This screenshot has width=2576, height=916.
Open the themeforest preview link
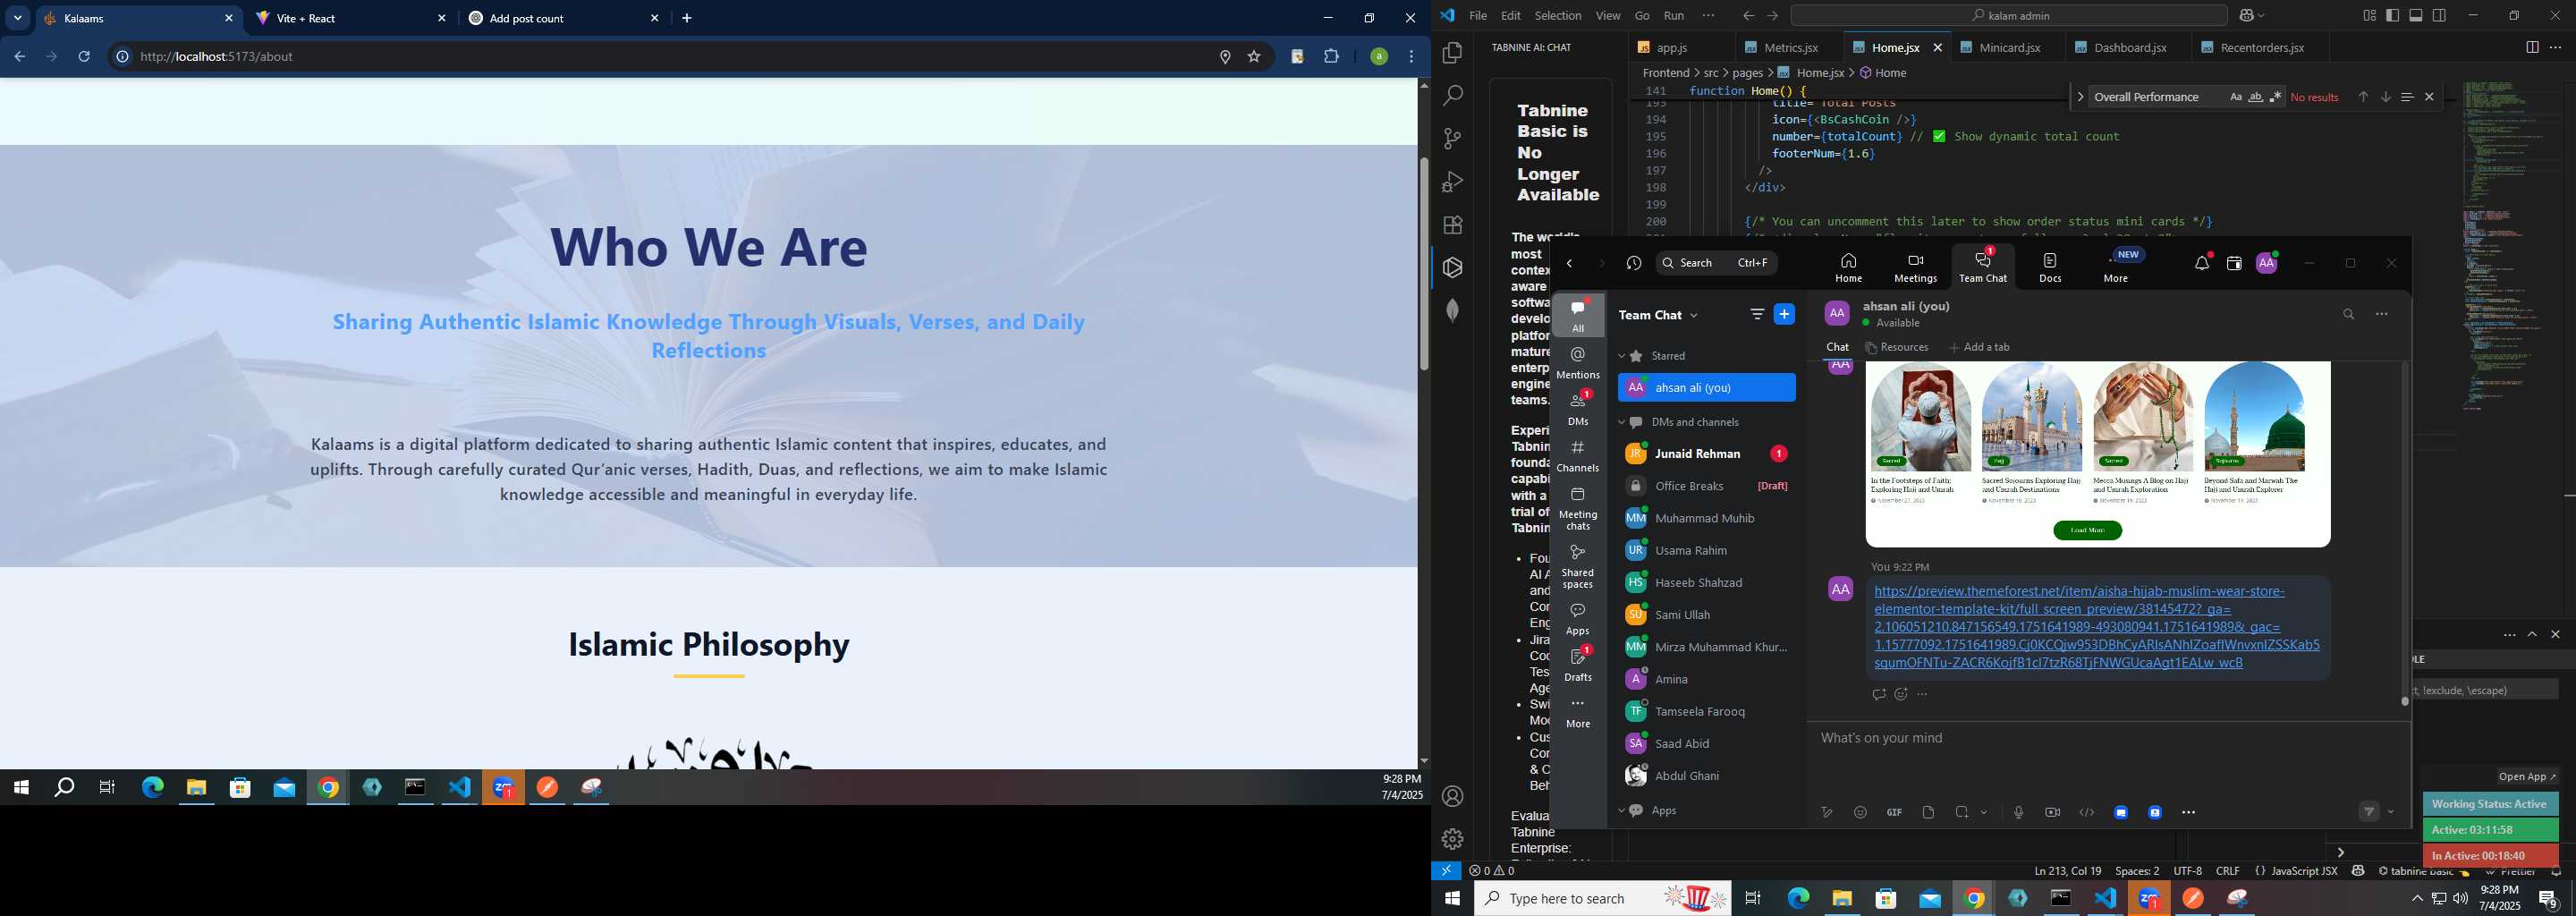[x=2096, y=627]
